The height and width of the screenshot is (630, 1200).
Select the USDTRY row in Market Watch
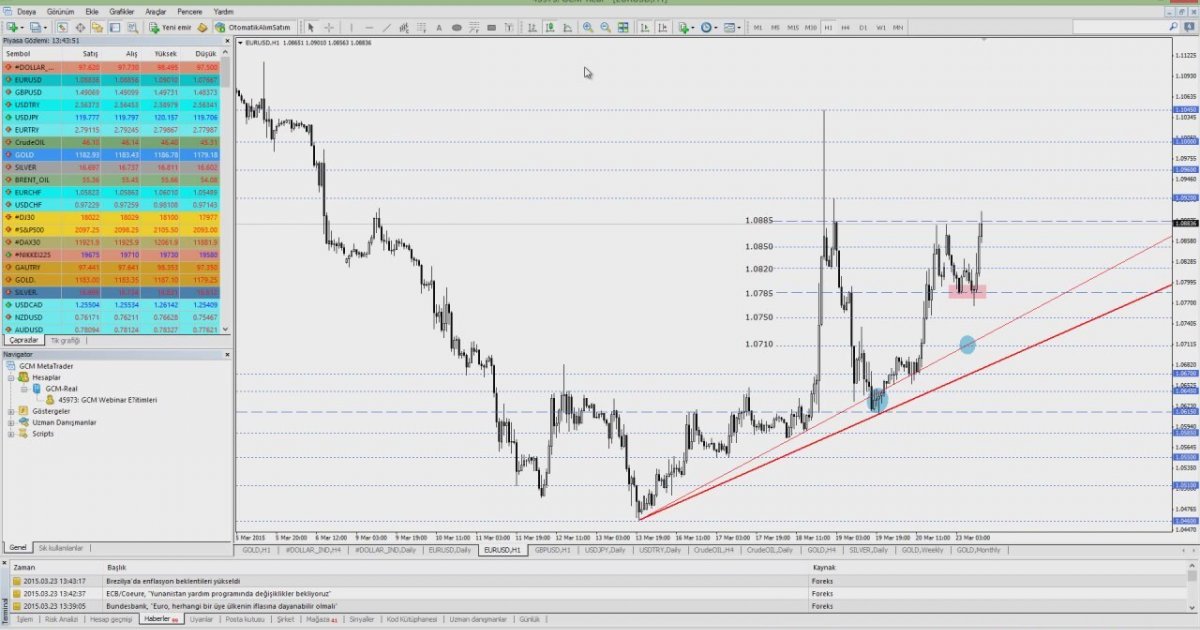110,104
